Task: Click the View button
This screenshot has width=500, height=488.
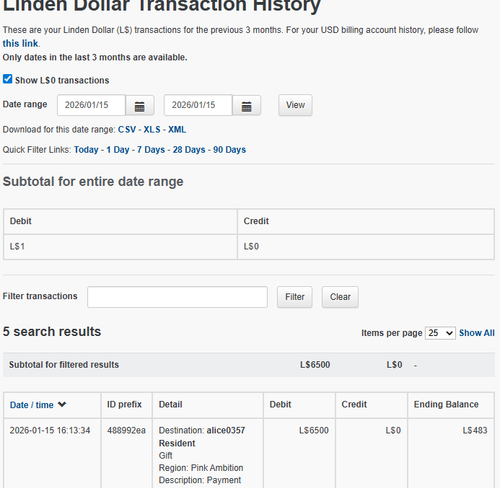Action: 295,105
